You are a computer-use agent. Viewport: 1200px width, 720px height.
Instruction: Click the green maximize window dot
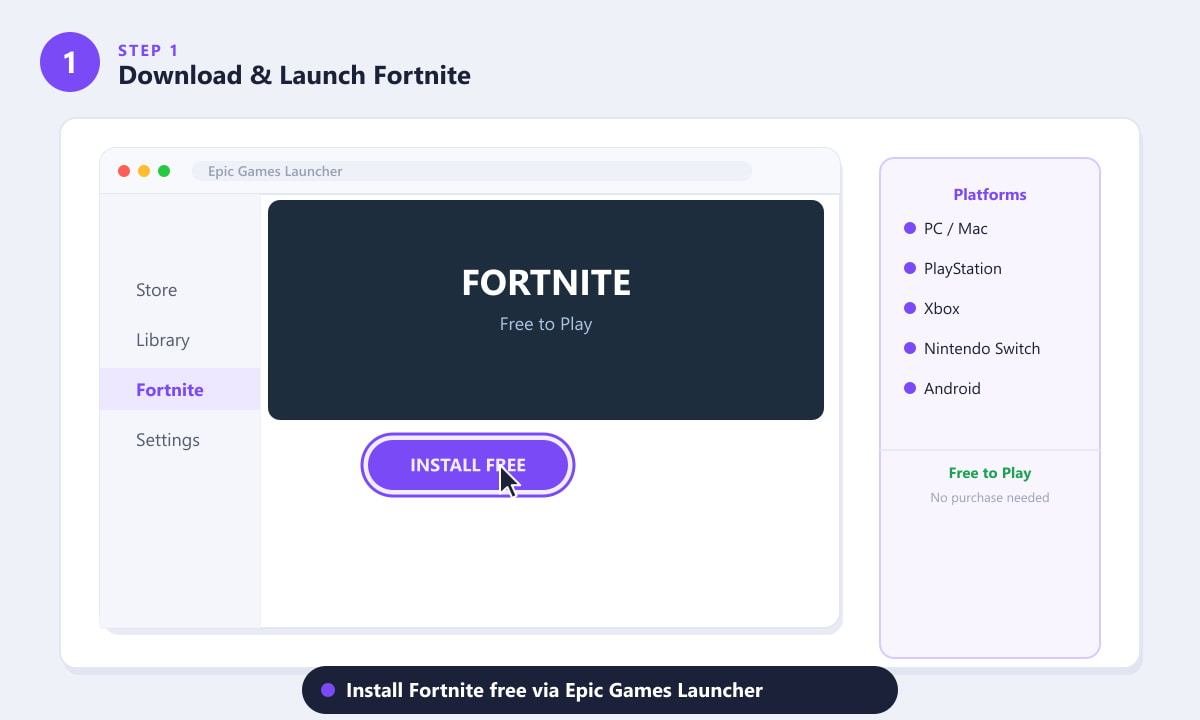(164, 171)
